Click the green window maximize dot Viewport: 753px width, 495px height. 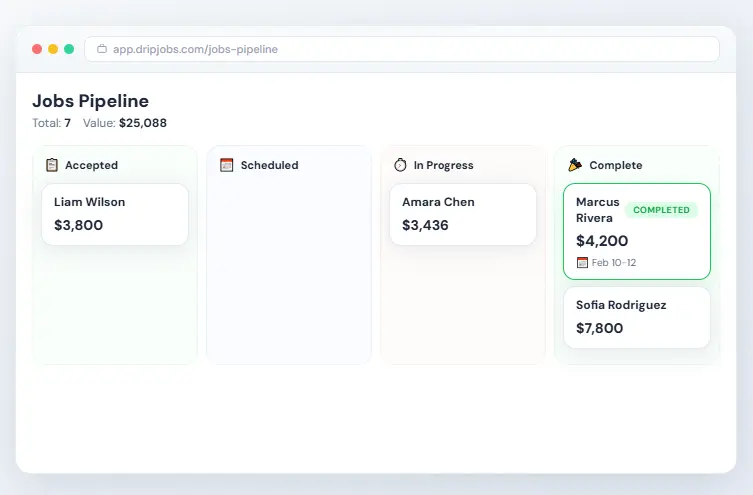coord(69,49)
